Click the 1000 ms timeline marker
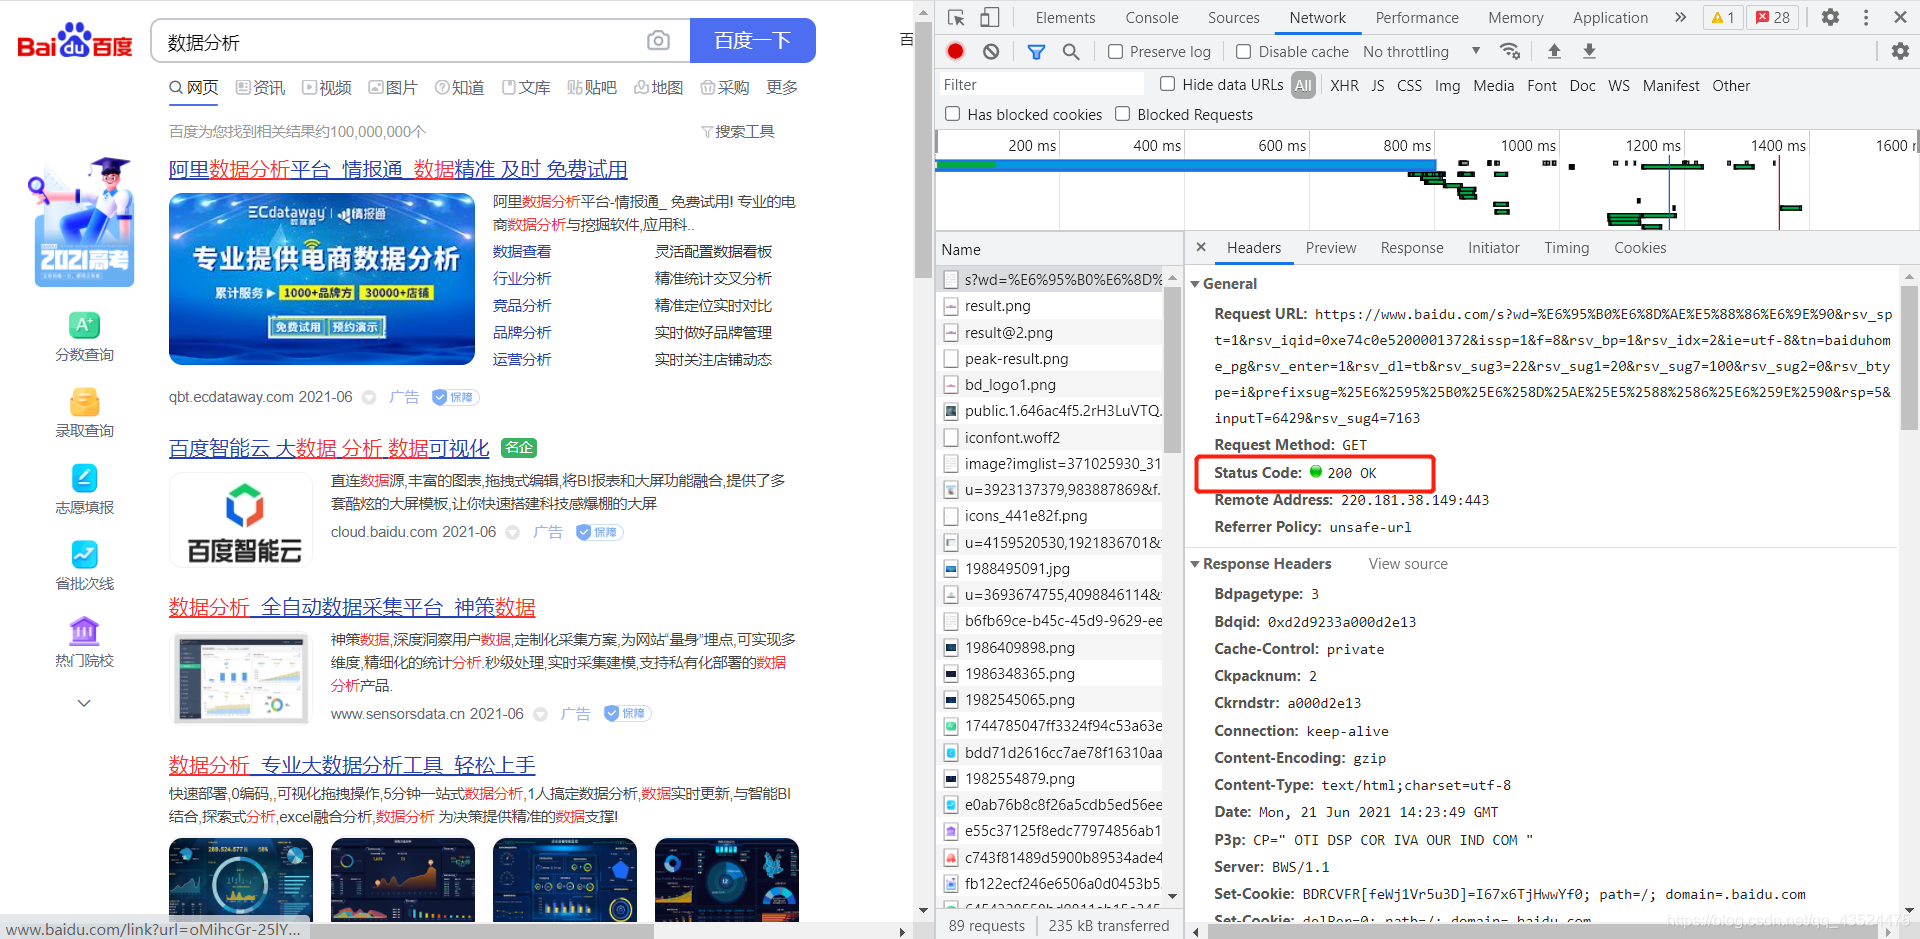Viewport: 1920px width, 939px height. (x=1527, y=145)
